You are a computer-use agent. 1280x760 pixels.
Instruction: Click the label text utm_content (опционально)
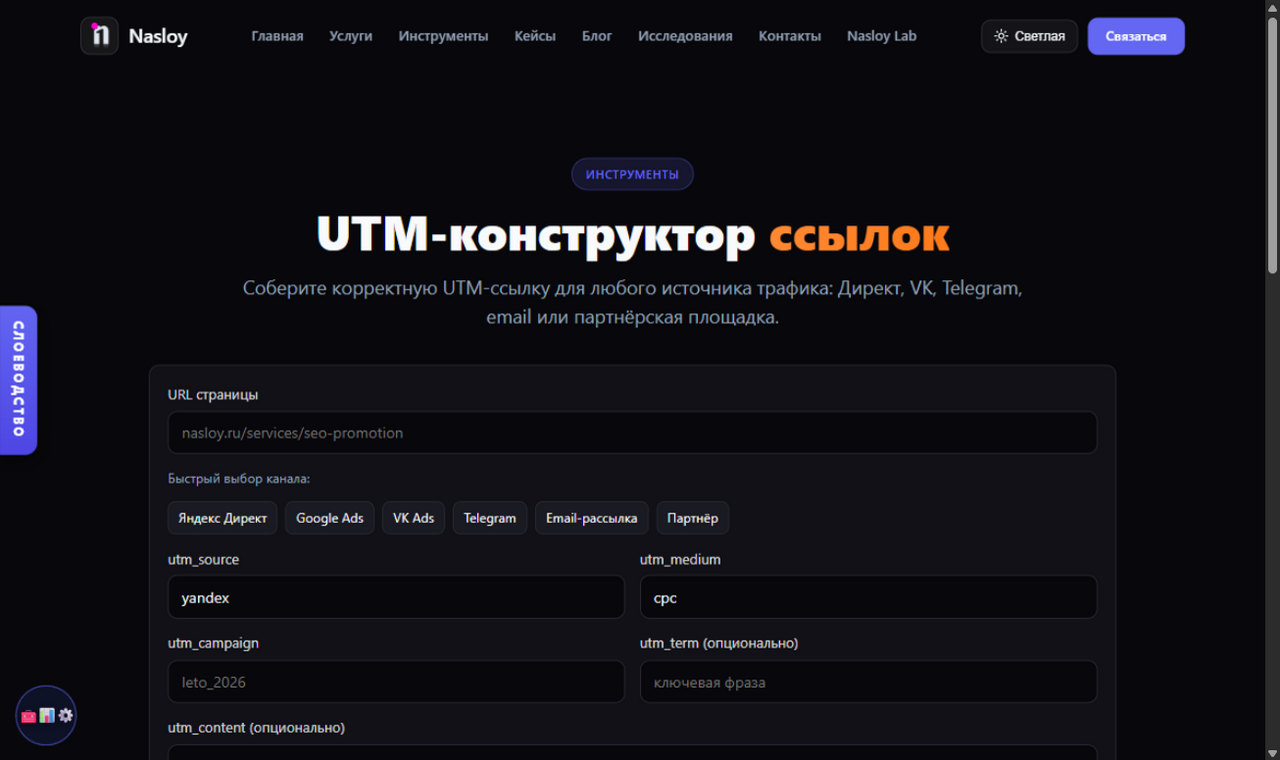(256, 728)
